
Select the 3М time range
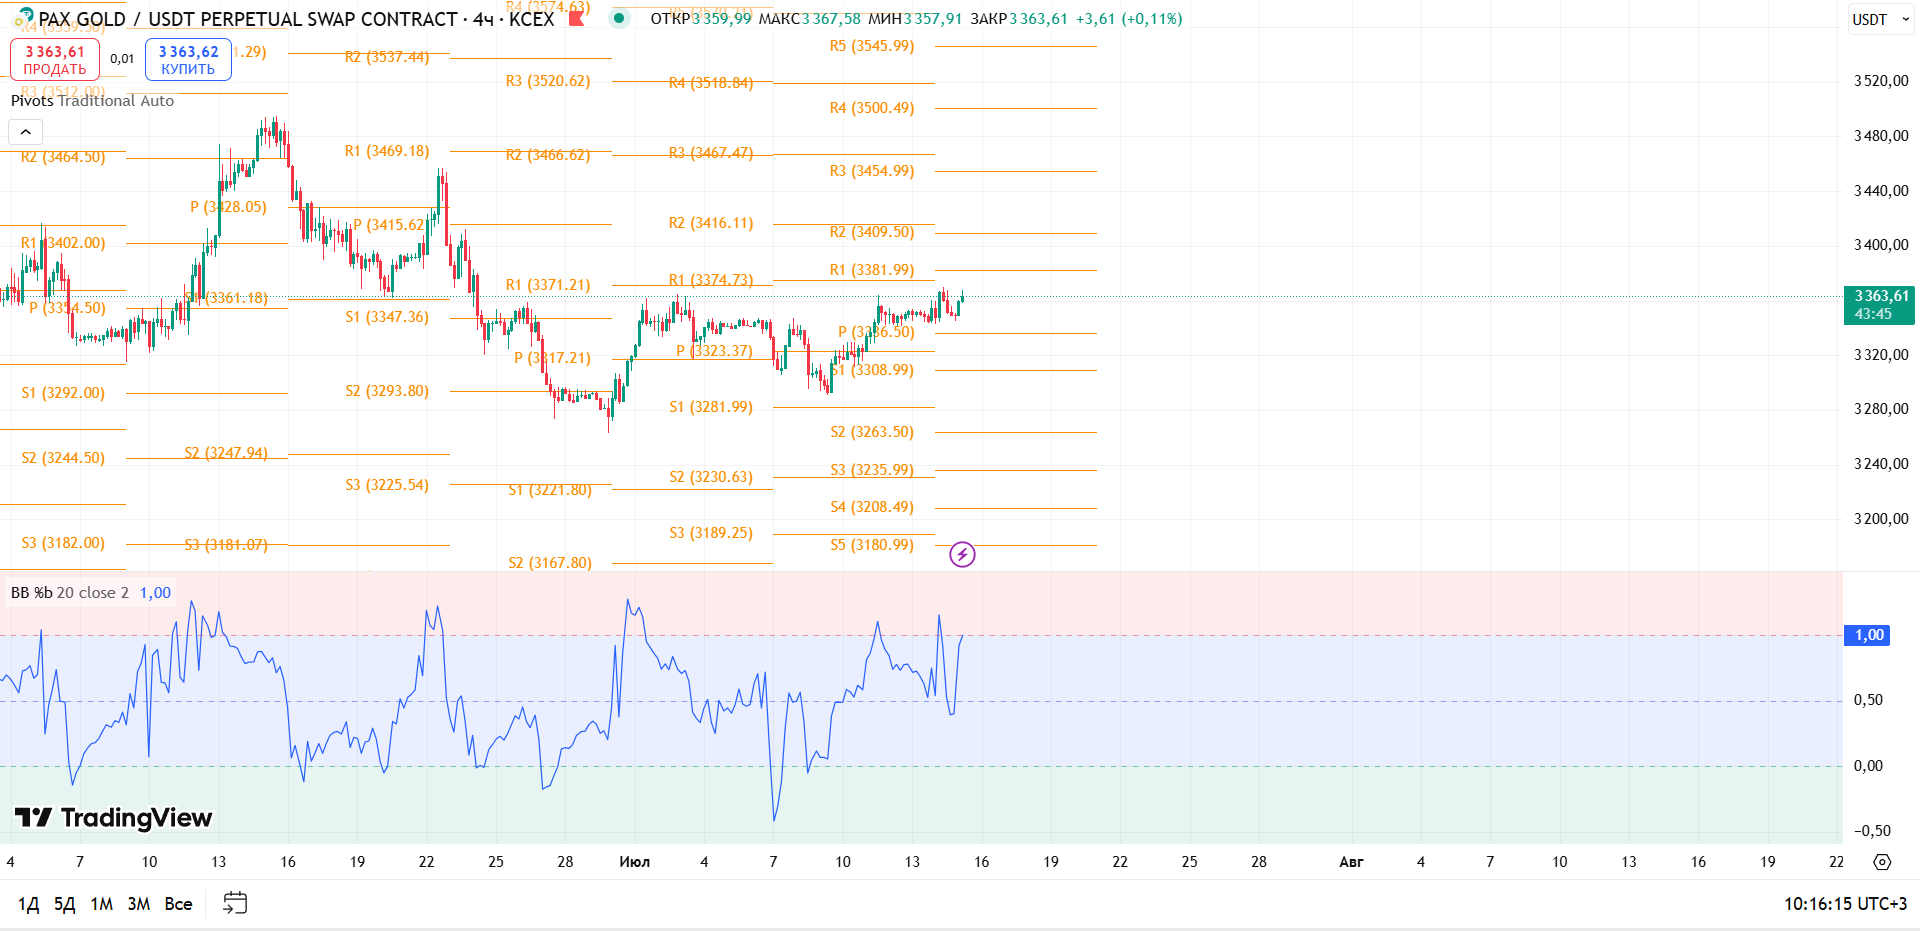139,904
